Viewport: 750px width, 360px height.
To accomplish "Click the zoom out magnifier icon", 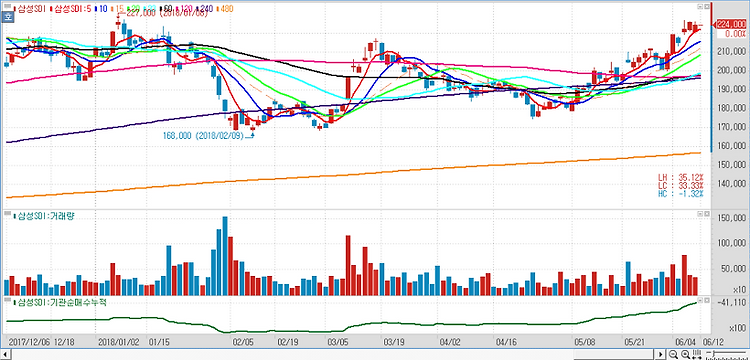I will [673, 354].
